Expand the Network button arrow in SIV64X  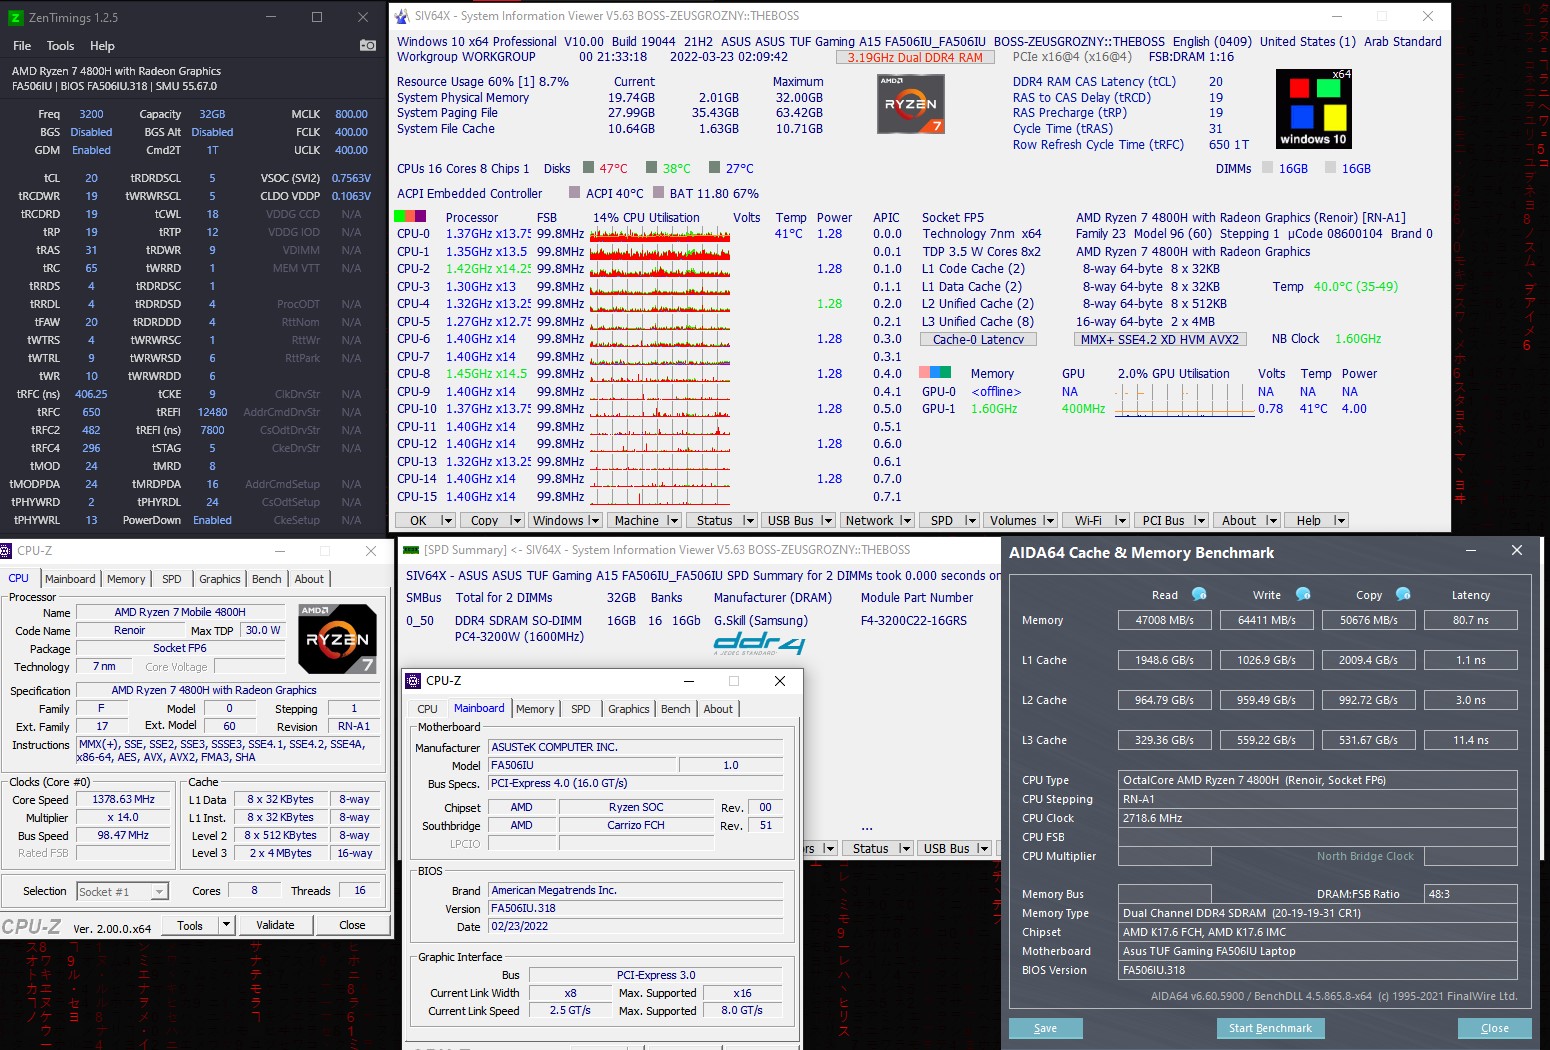coord(906,520)
